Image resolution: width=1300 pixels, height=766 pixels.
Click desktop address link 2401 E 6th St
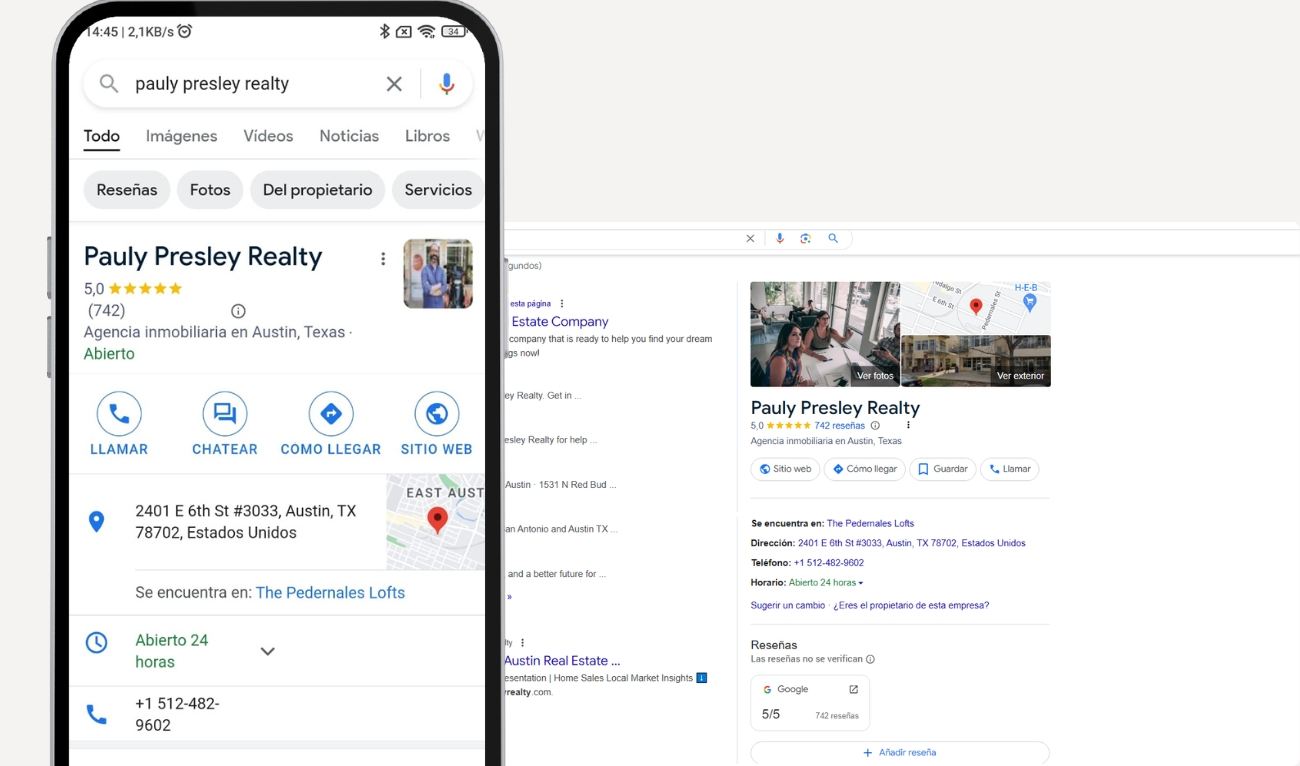[911, 543]
